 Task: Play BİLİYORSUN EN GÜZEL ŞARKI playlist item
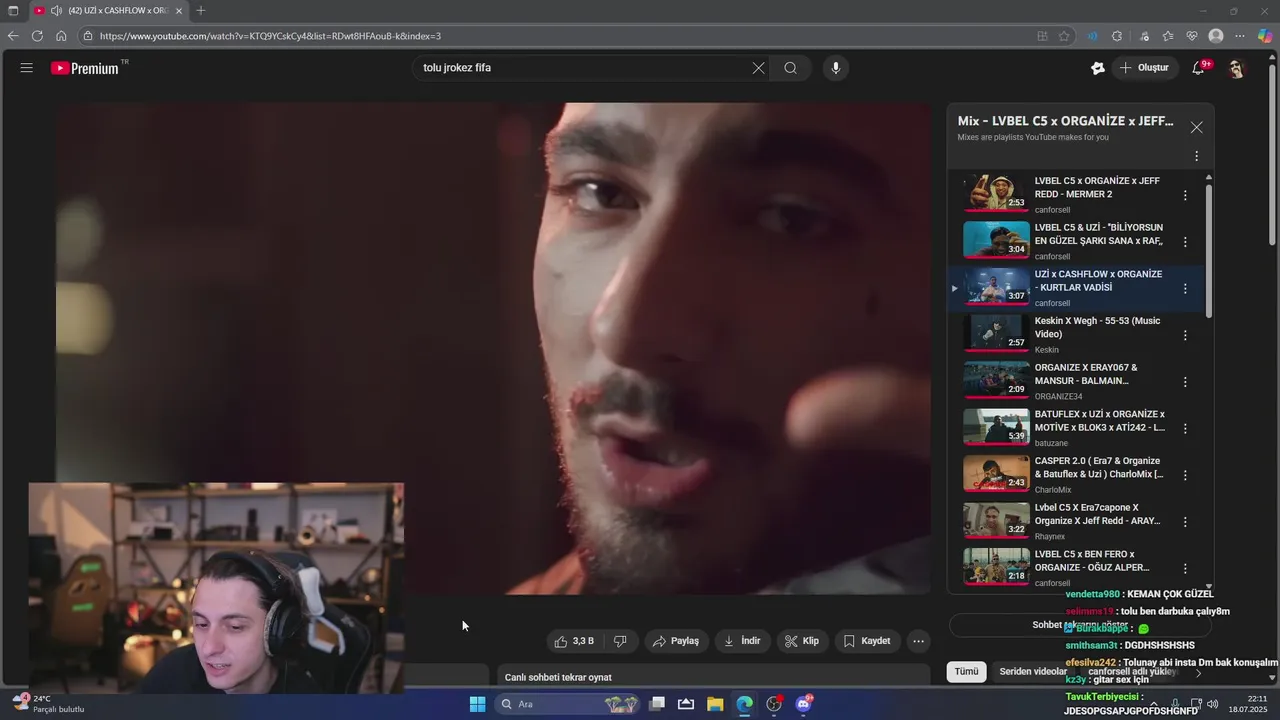click(x=1075, y=241)
